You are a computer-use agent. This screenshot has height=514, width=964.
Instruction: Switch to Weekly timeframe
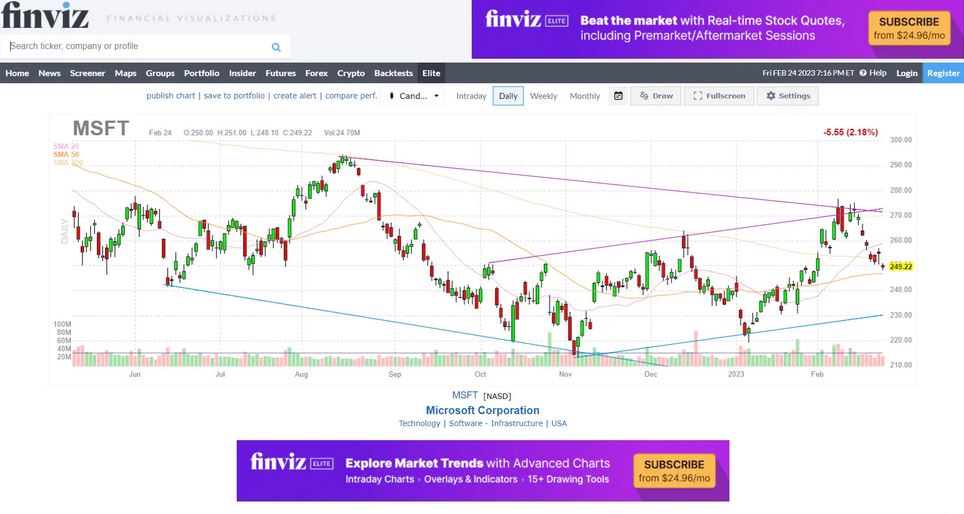coord(543,96)
